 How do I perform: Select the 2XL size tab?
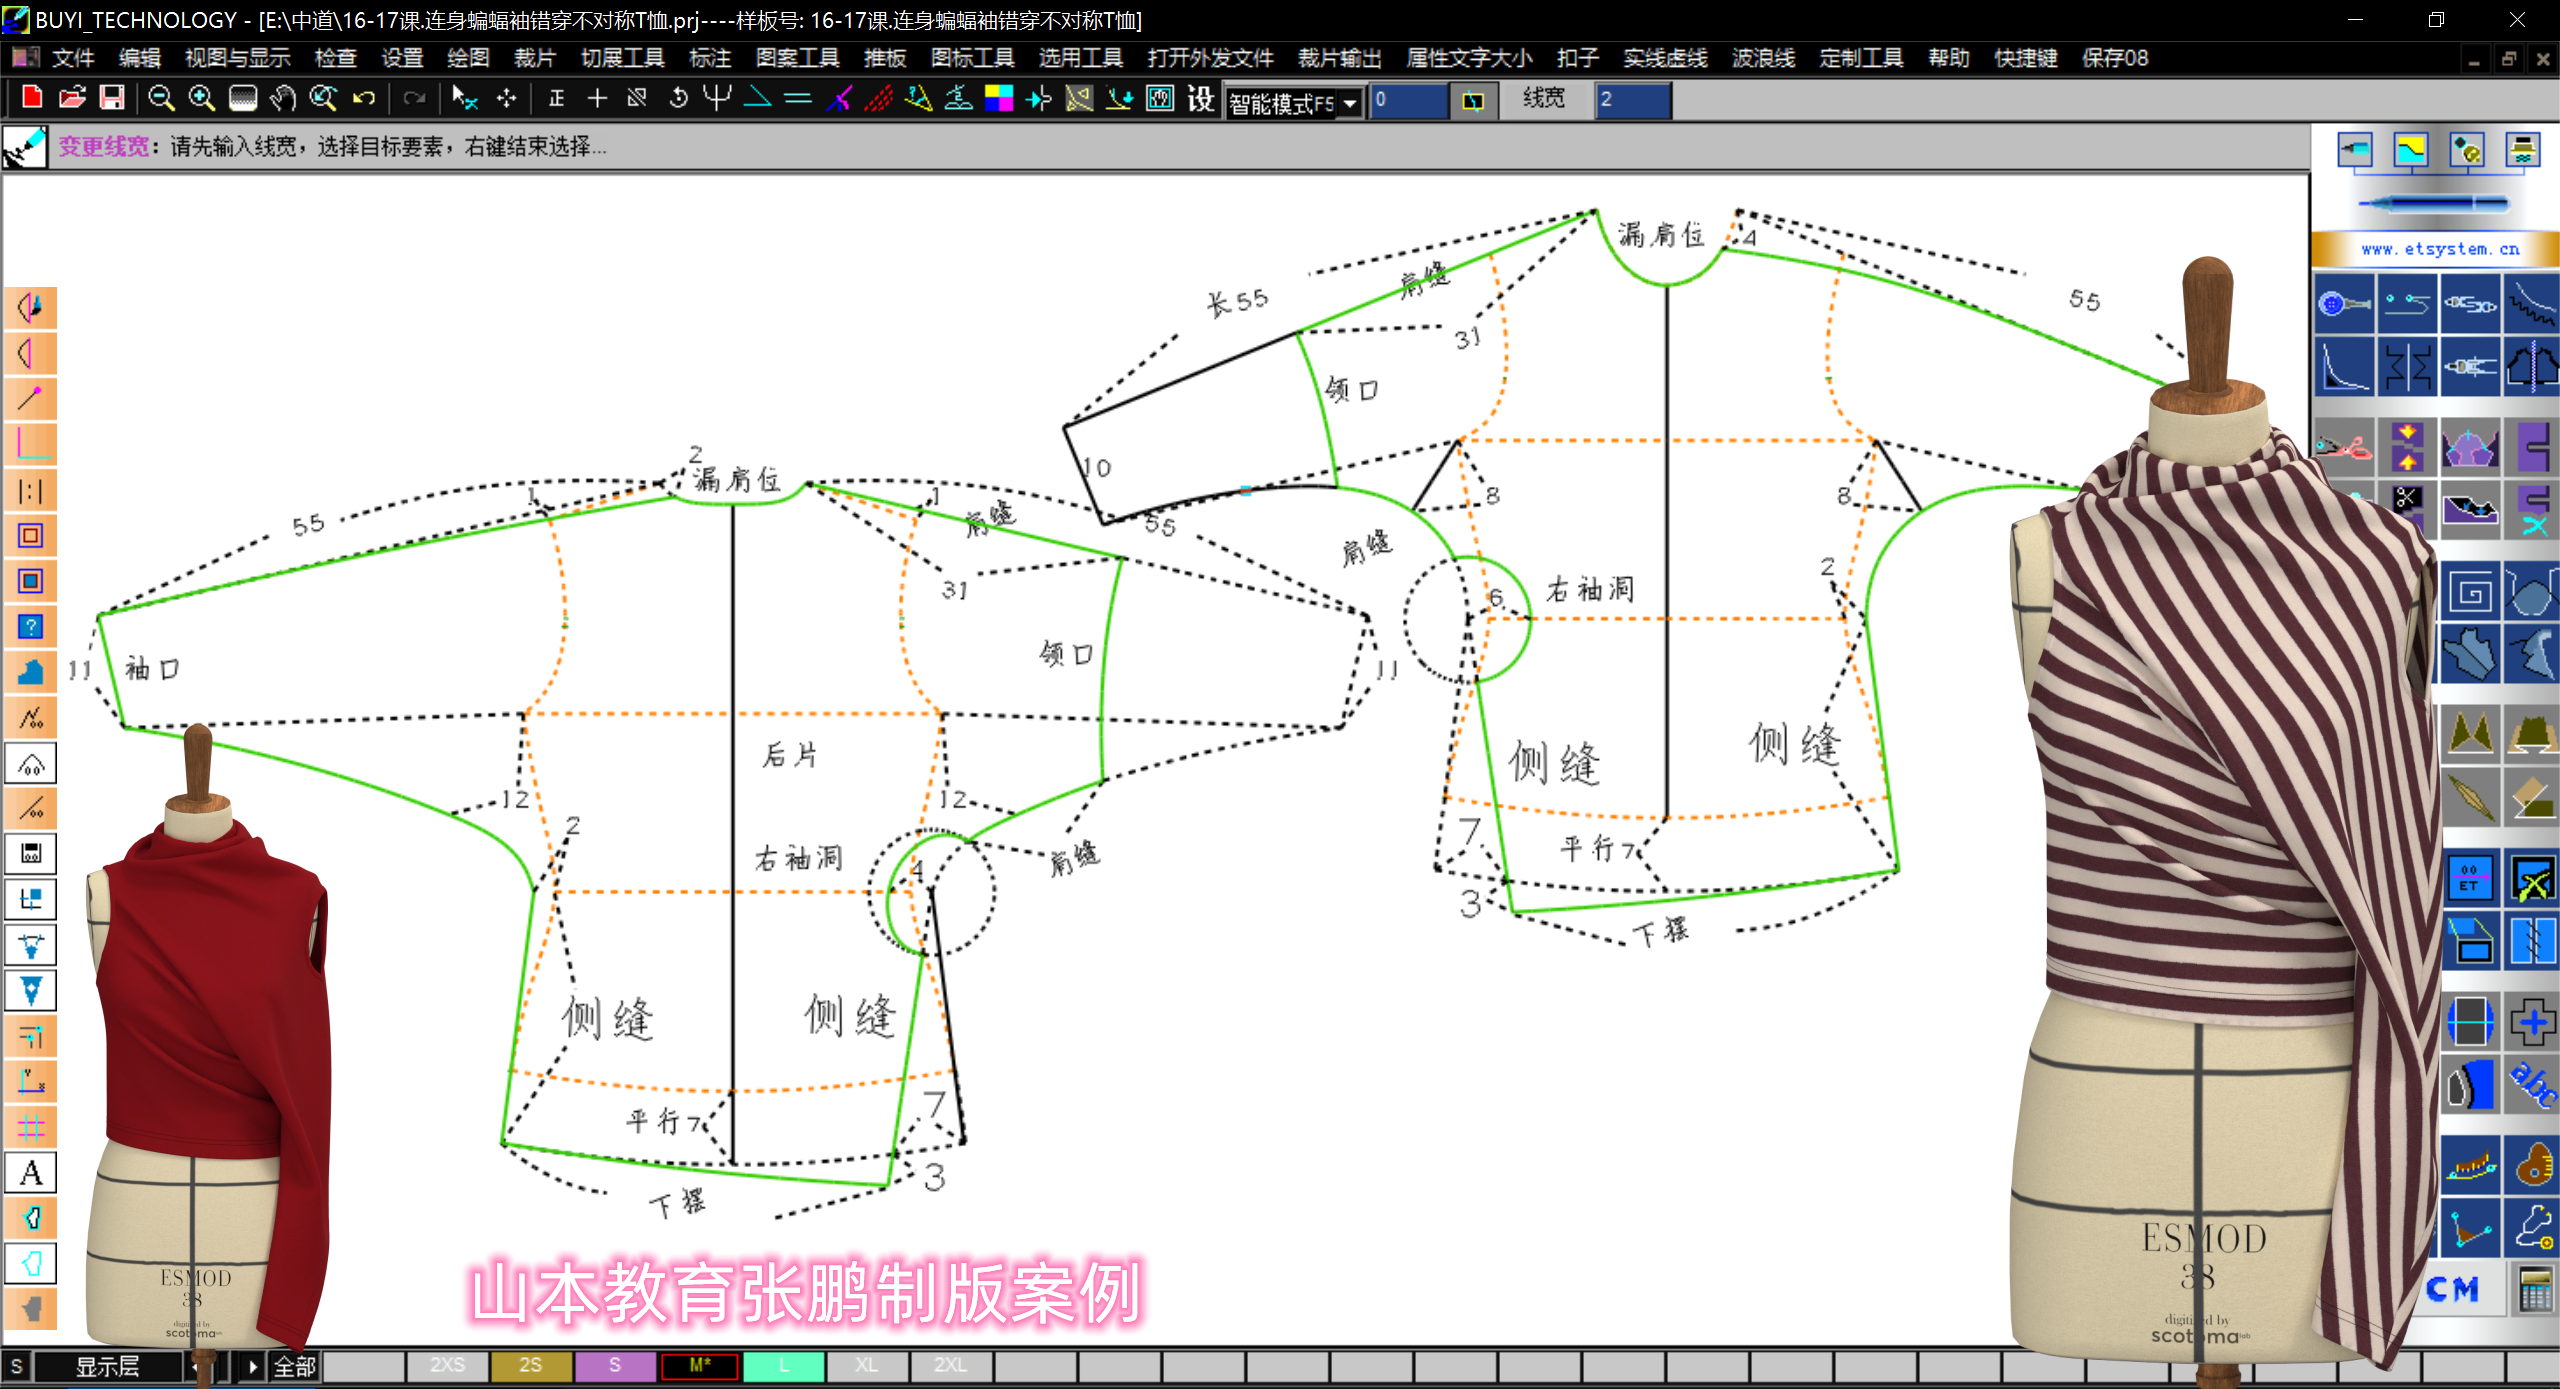pos(951,1366)
